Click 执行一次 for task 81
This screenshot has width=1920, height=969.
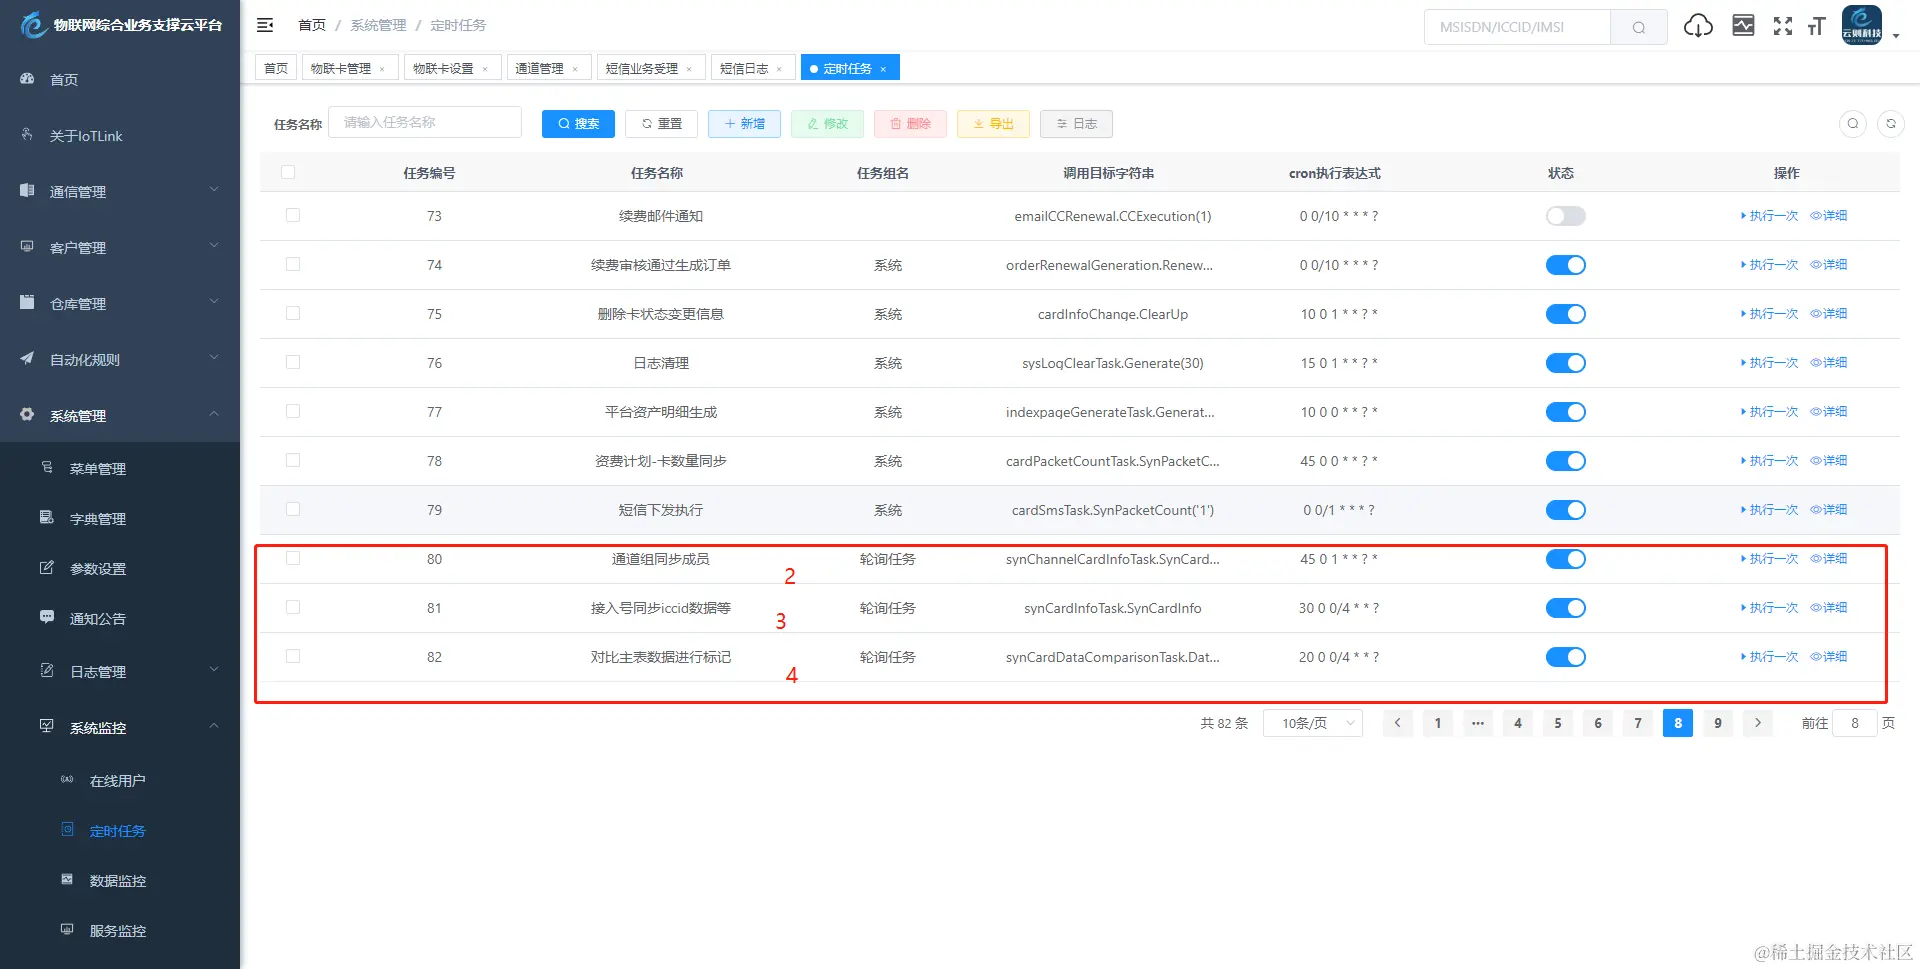point(1769,608)
